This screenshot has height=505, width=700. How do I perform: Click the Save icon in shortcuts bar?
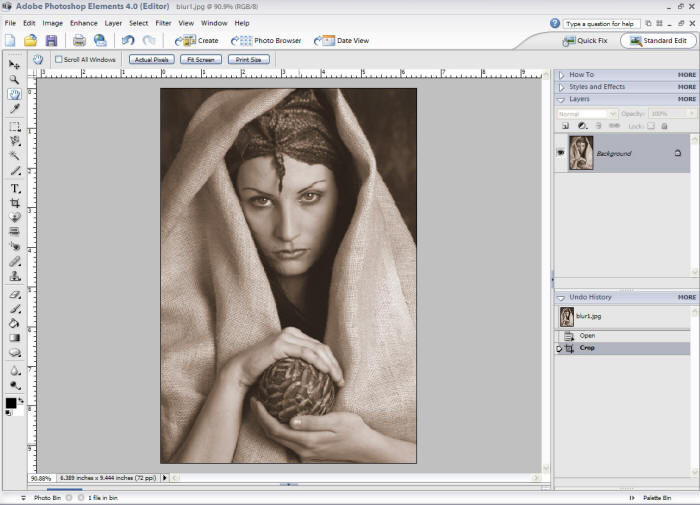tap(50, 40)
